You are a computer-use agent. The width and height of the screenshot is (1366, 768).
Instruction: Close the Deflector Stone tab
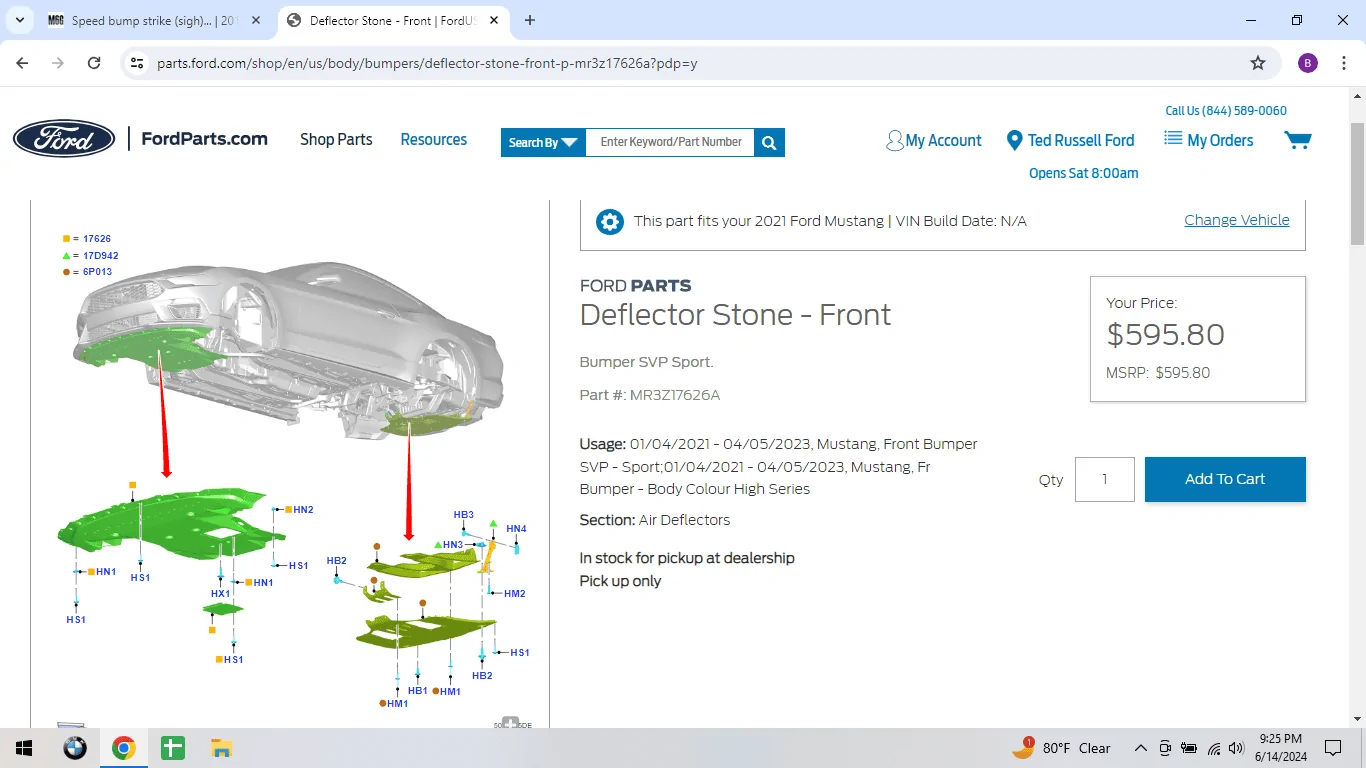click(x=494, y=20)
